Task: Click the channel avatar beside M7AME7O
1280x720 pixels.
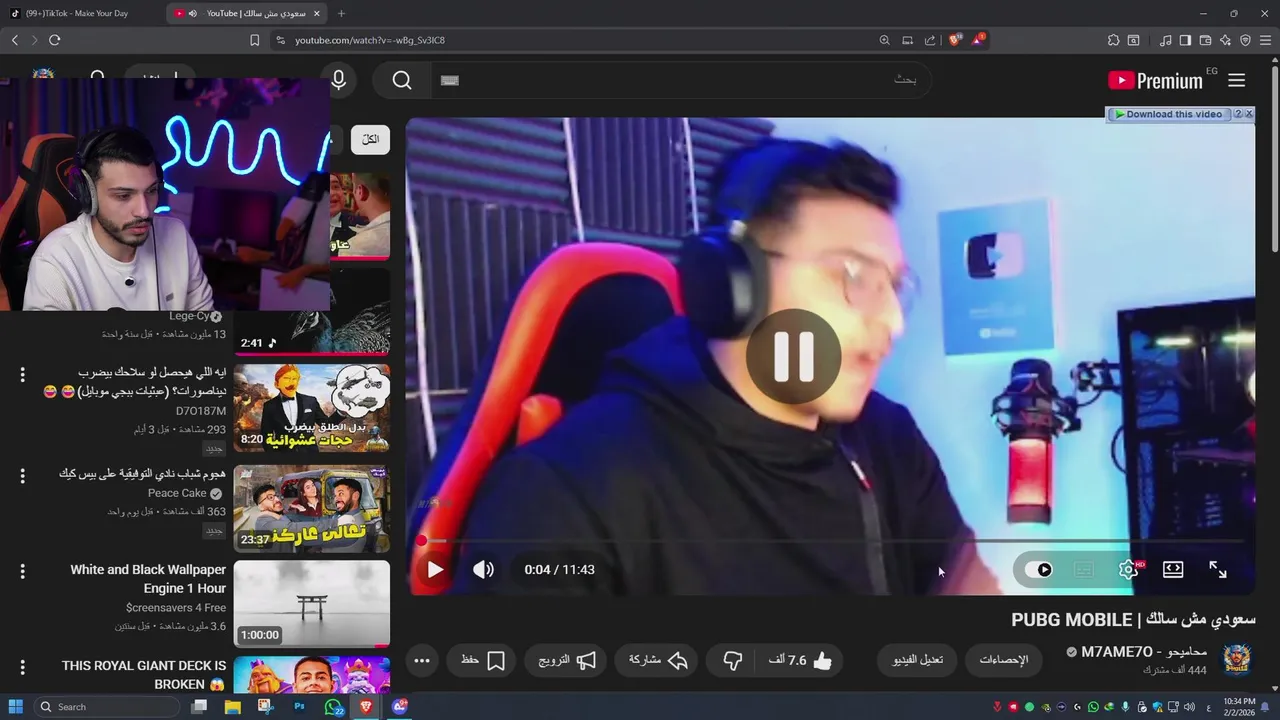Action: (1238, 660)
